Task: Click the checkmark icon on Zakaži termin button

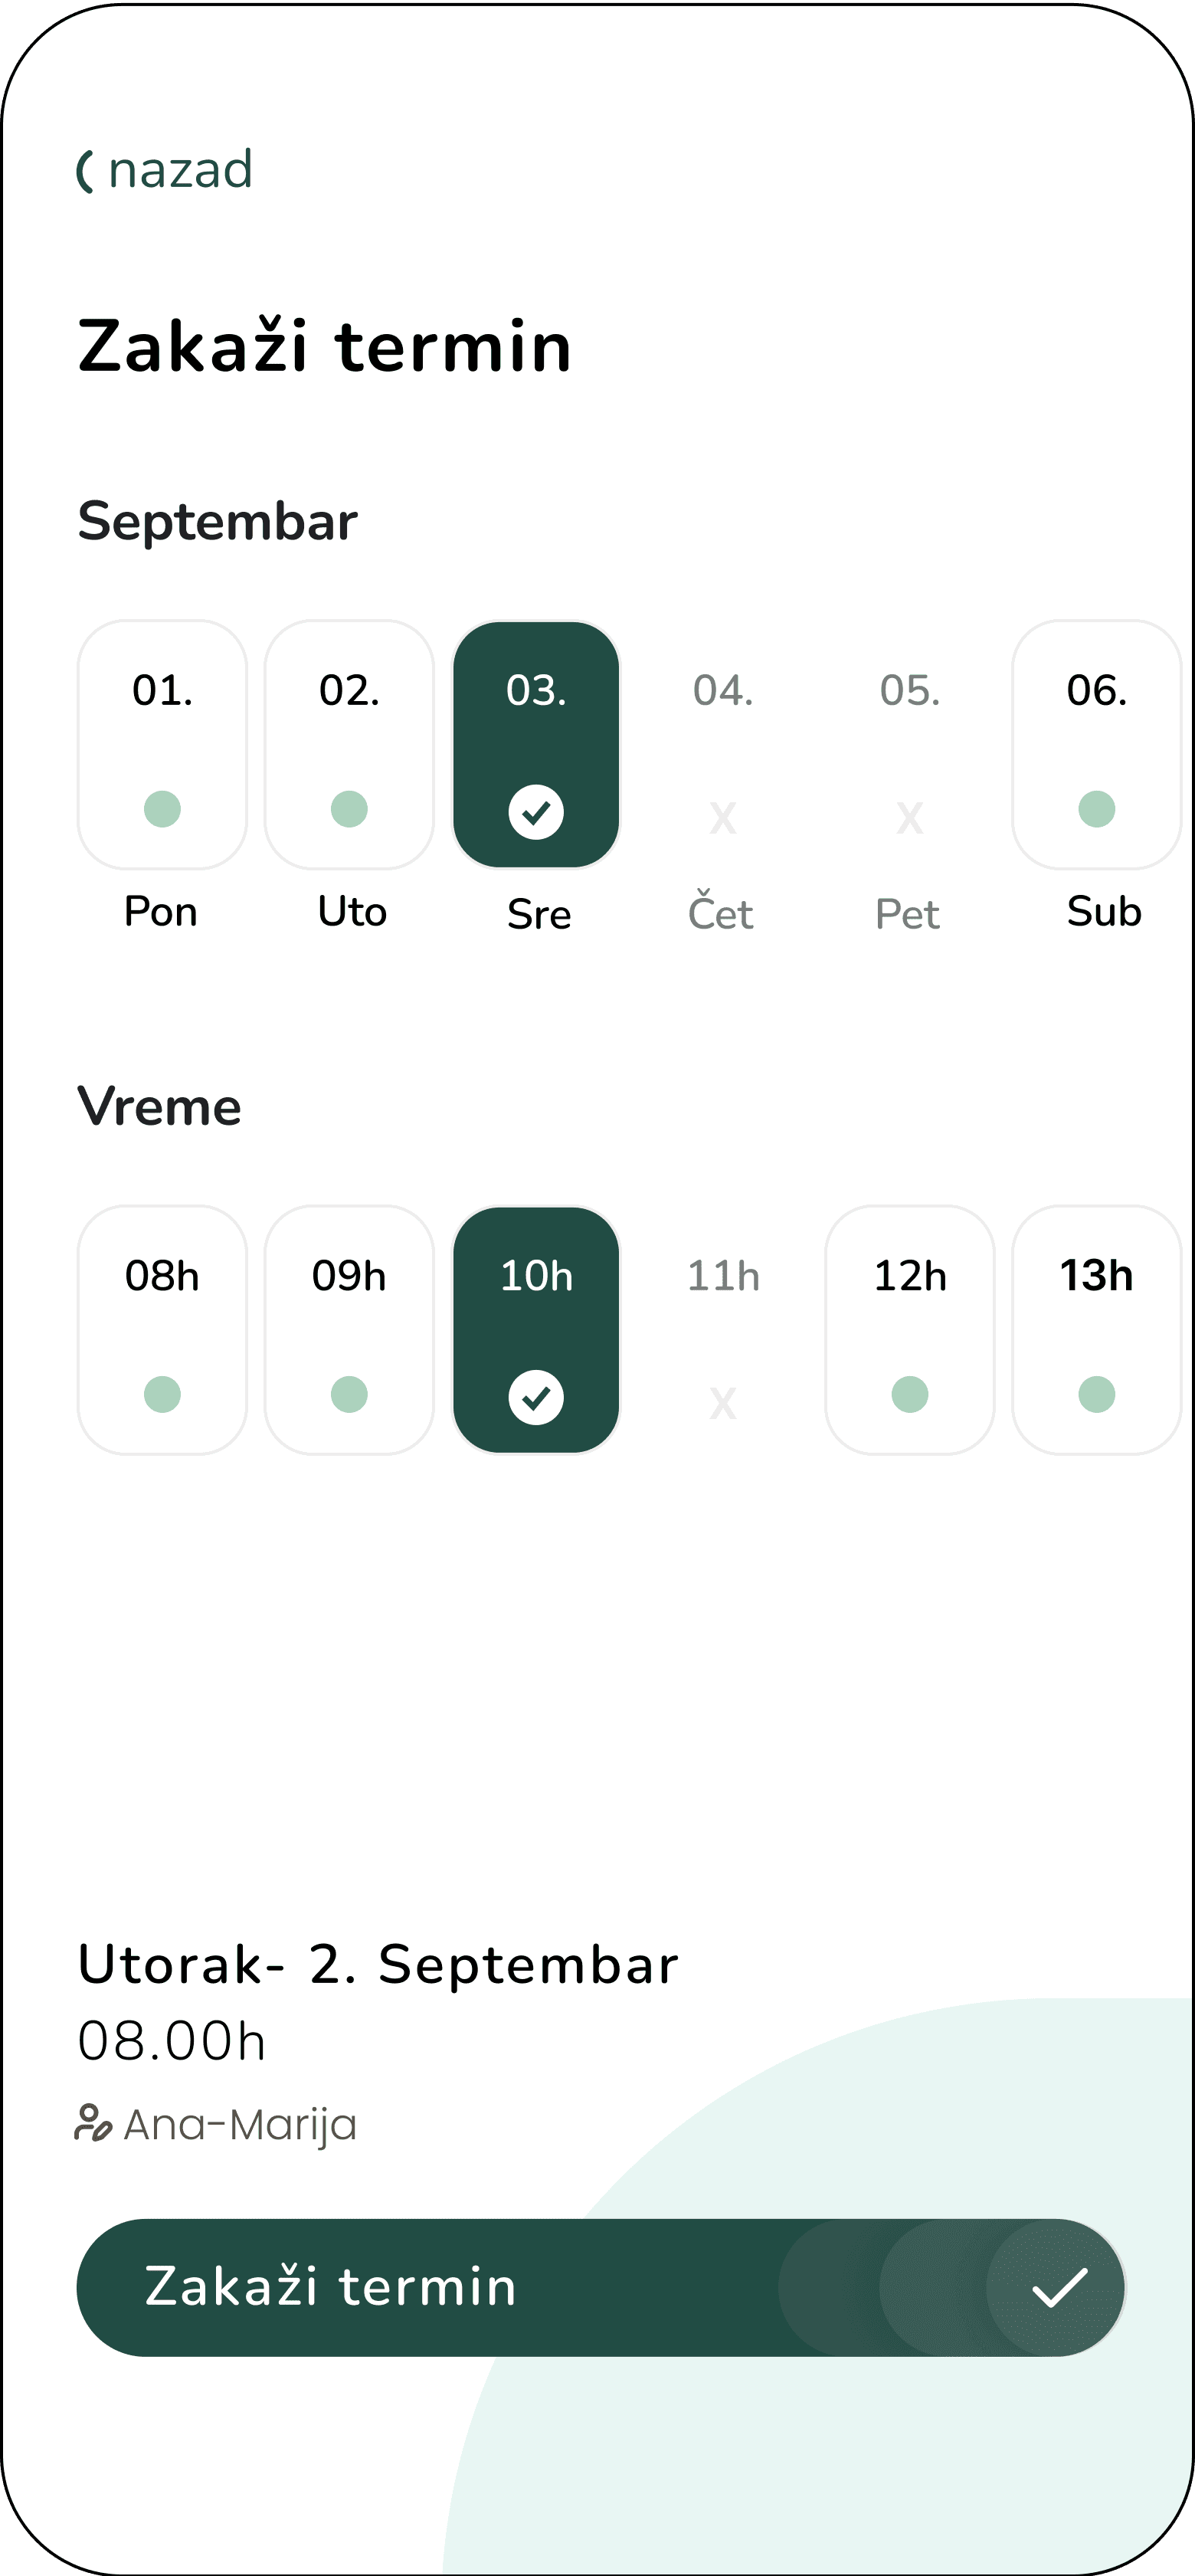Action: coord(1058,2287)
